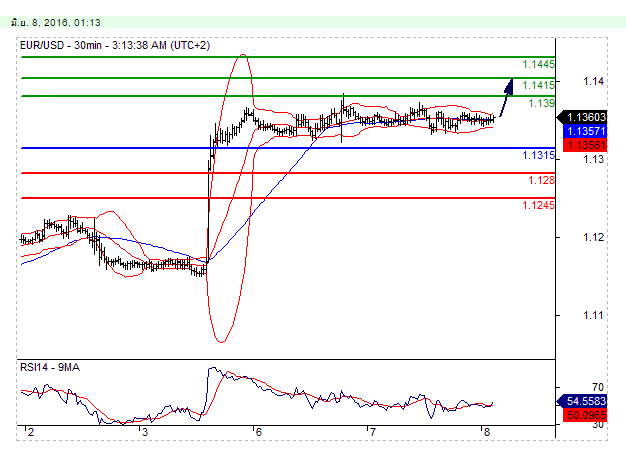Click the black 1.13603 current price tag
Screen dimensions: 626x465
pos(582,117)
